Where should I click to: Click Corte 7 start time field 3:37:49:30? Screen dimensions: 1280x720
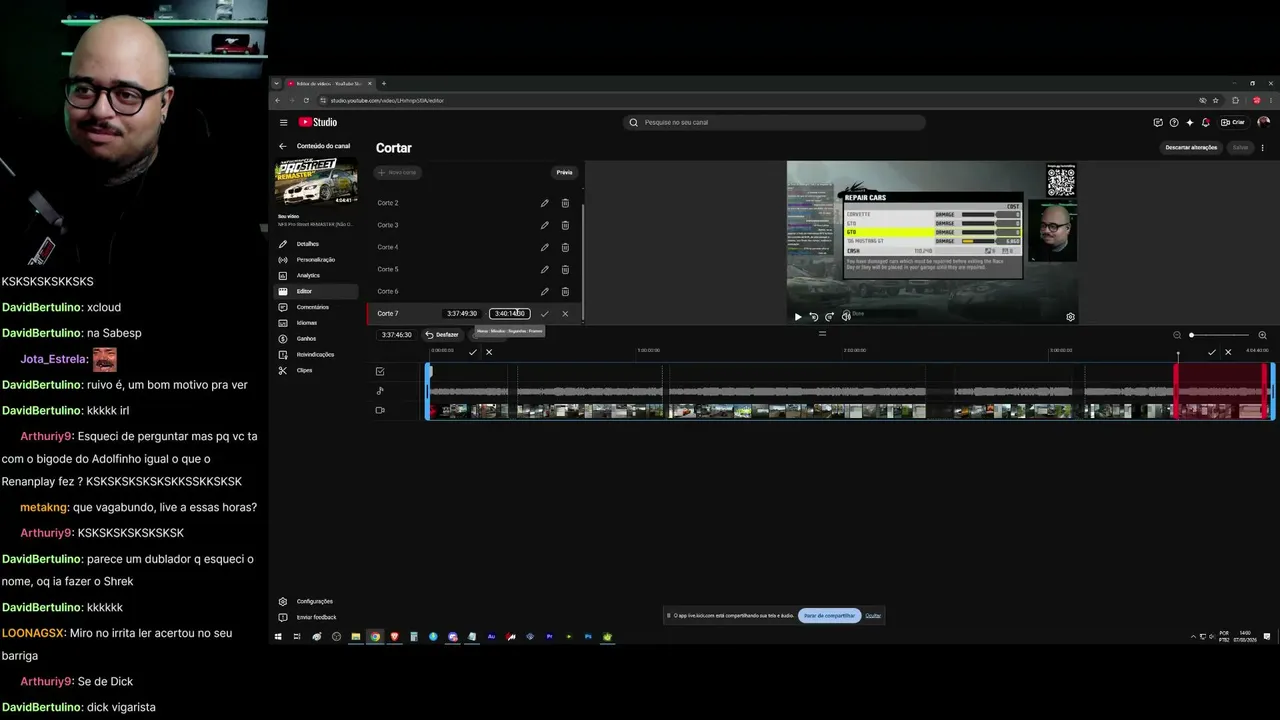(x=462, y=314)
